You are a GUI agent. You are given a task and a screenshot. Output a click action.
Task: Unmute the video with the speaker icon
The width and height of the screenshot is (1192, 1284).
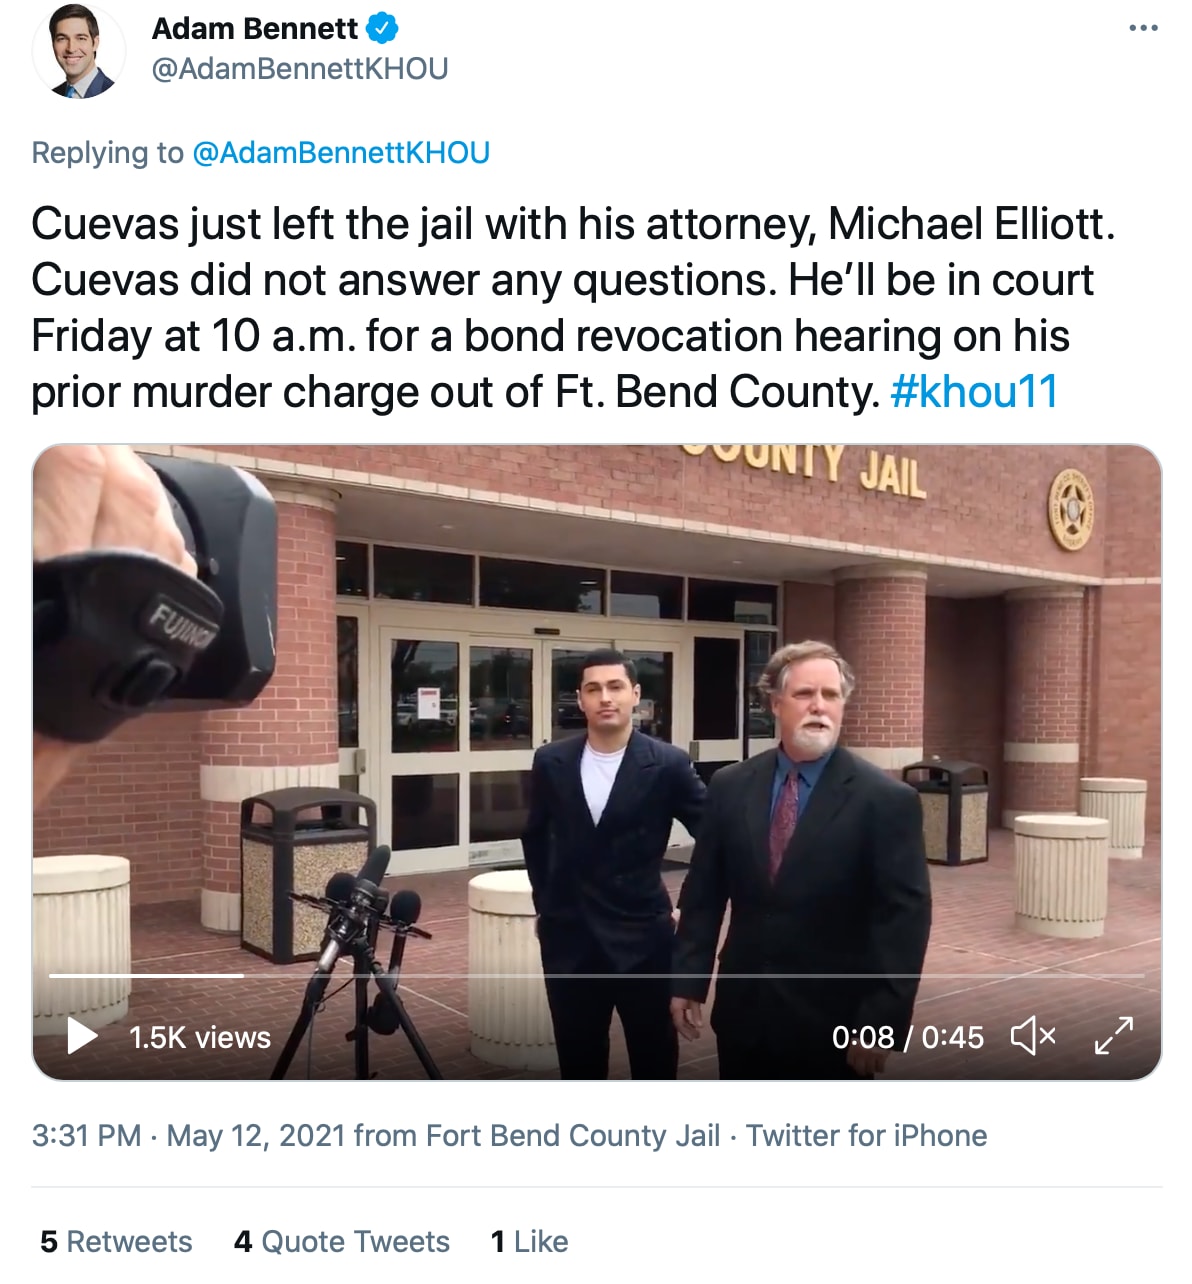(1033, 1036)
